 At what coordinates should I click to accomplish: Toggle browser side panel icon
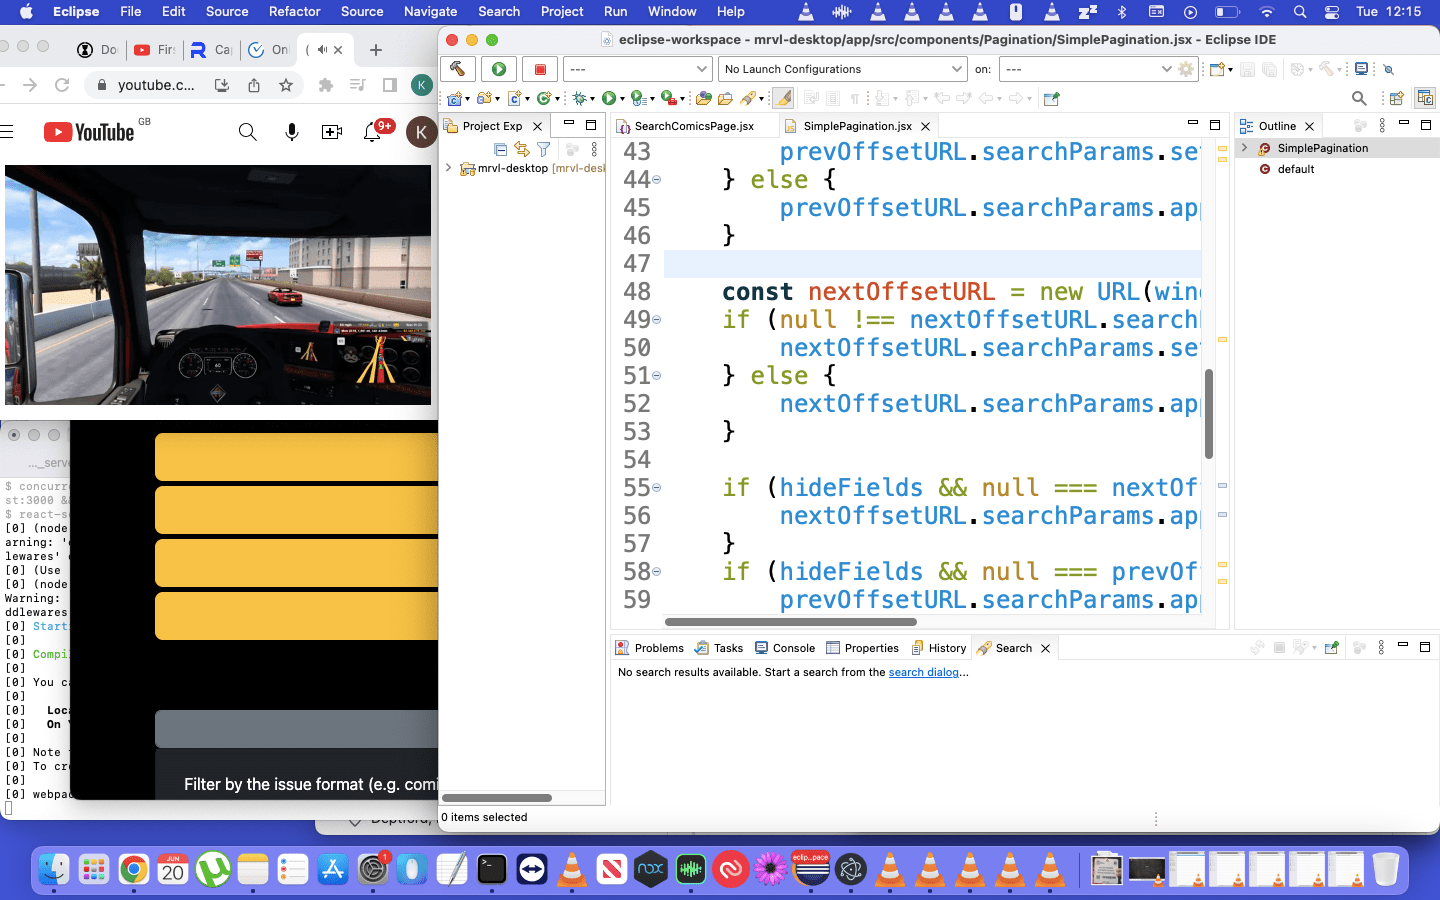tap(390, 85)
